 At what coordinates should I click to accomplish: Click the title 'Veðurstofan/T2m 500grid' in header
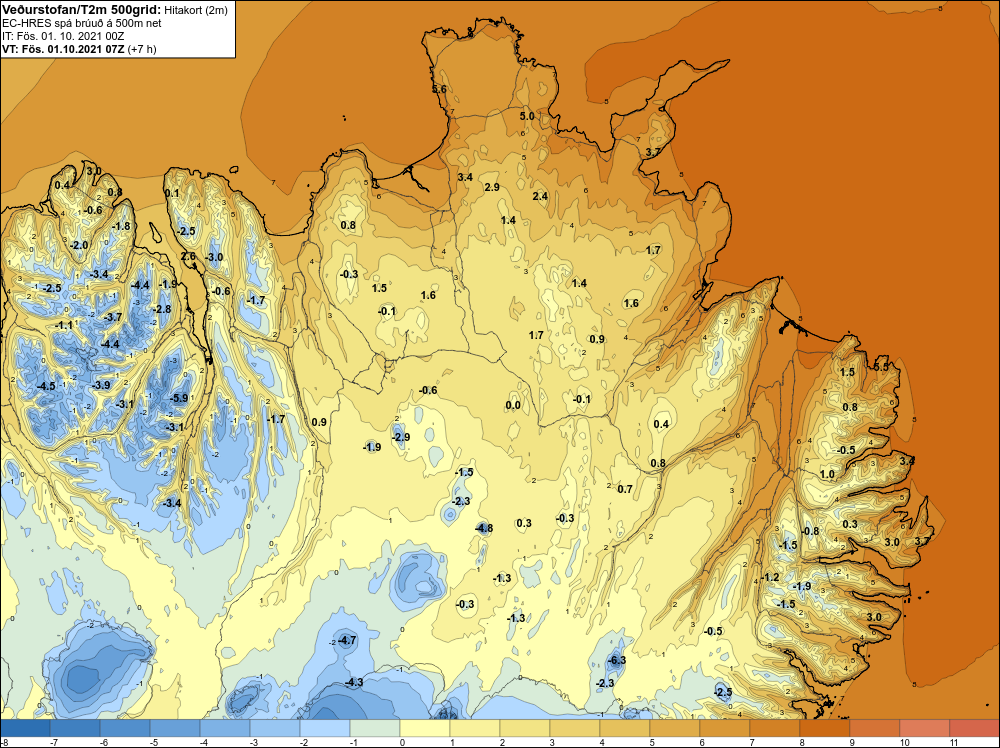coord(80,9)
